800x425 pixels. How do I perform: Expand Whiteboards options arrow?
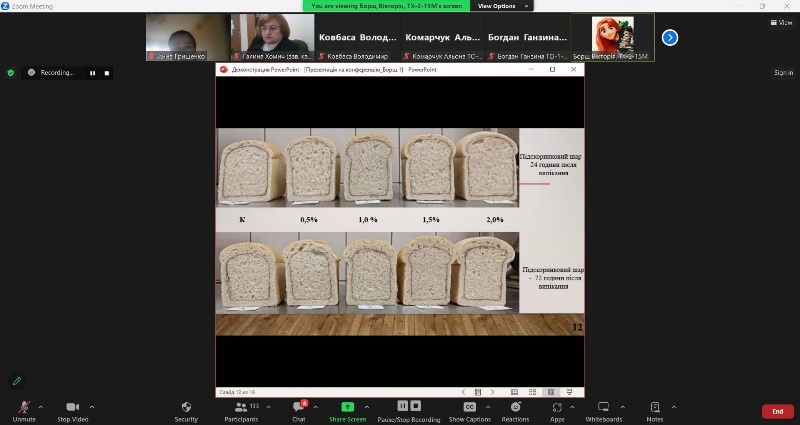coord(622,407)
